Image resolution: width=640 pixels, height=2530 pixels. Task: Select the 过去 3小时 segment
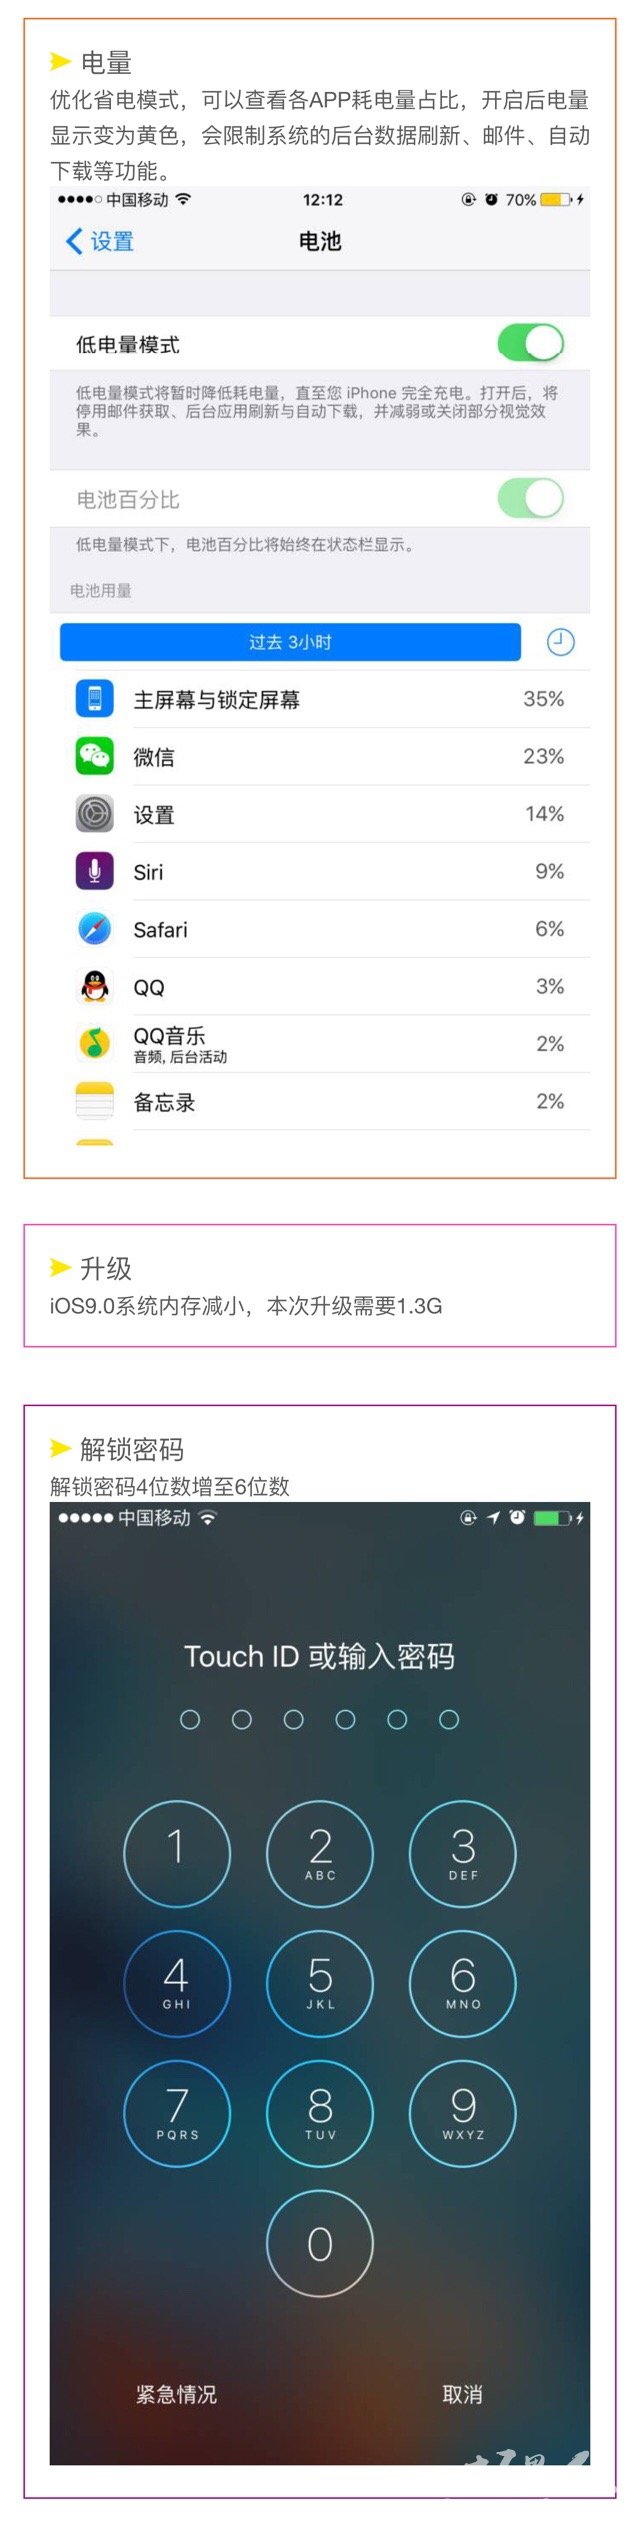coord(290,642)
